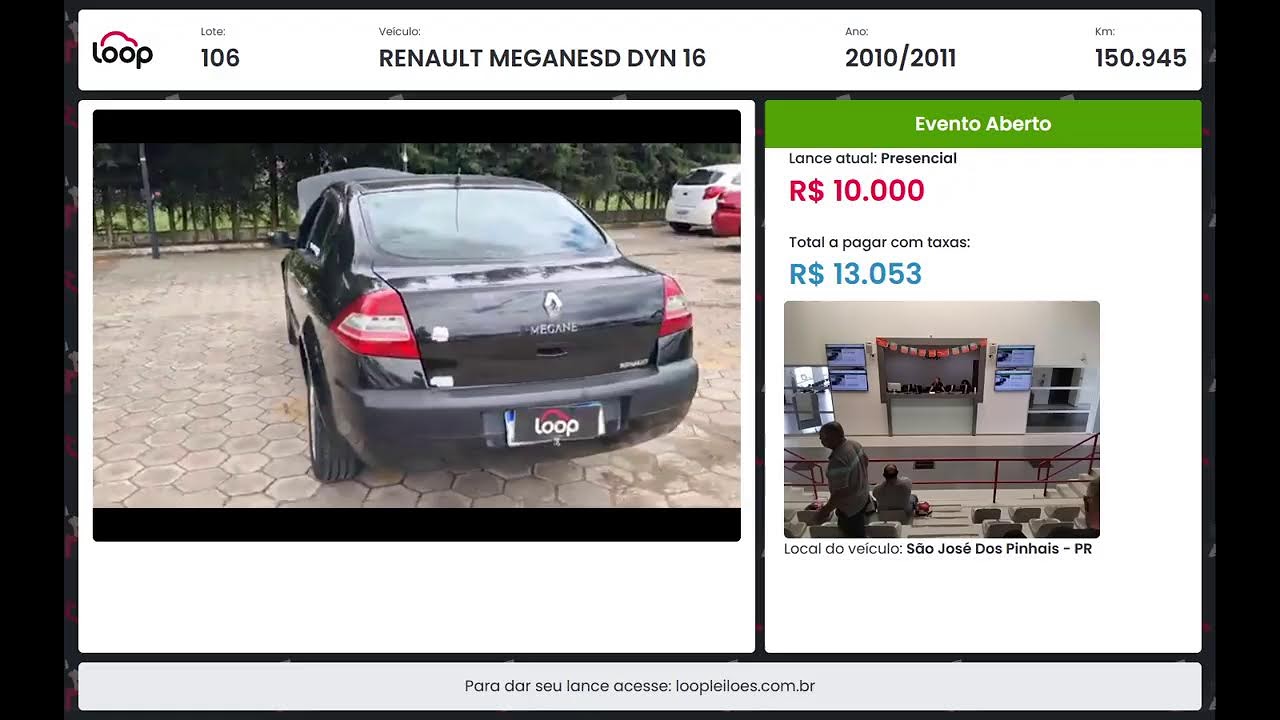Click the loopleiloes.com.br bidding instruction text

tap(640, 686)
